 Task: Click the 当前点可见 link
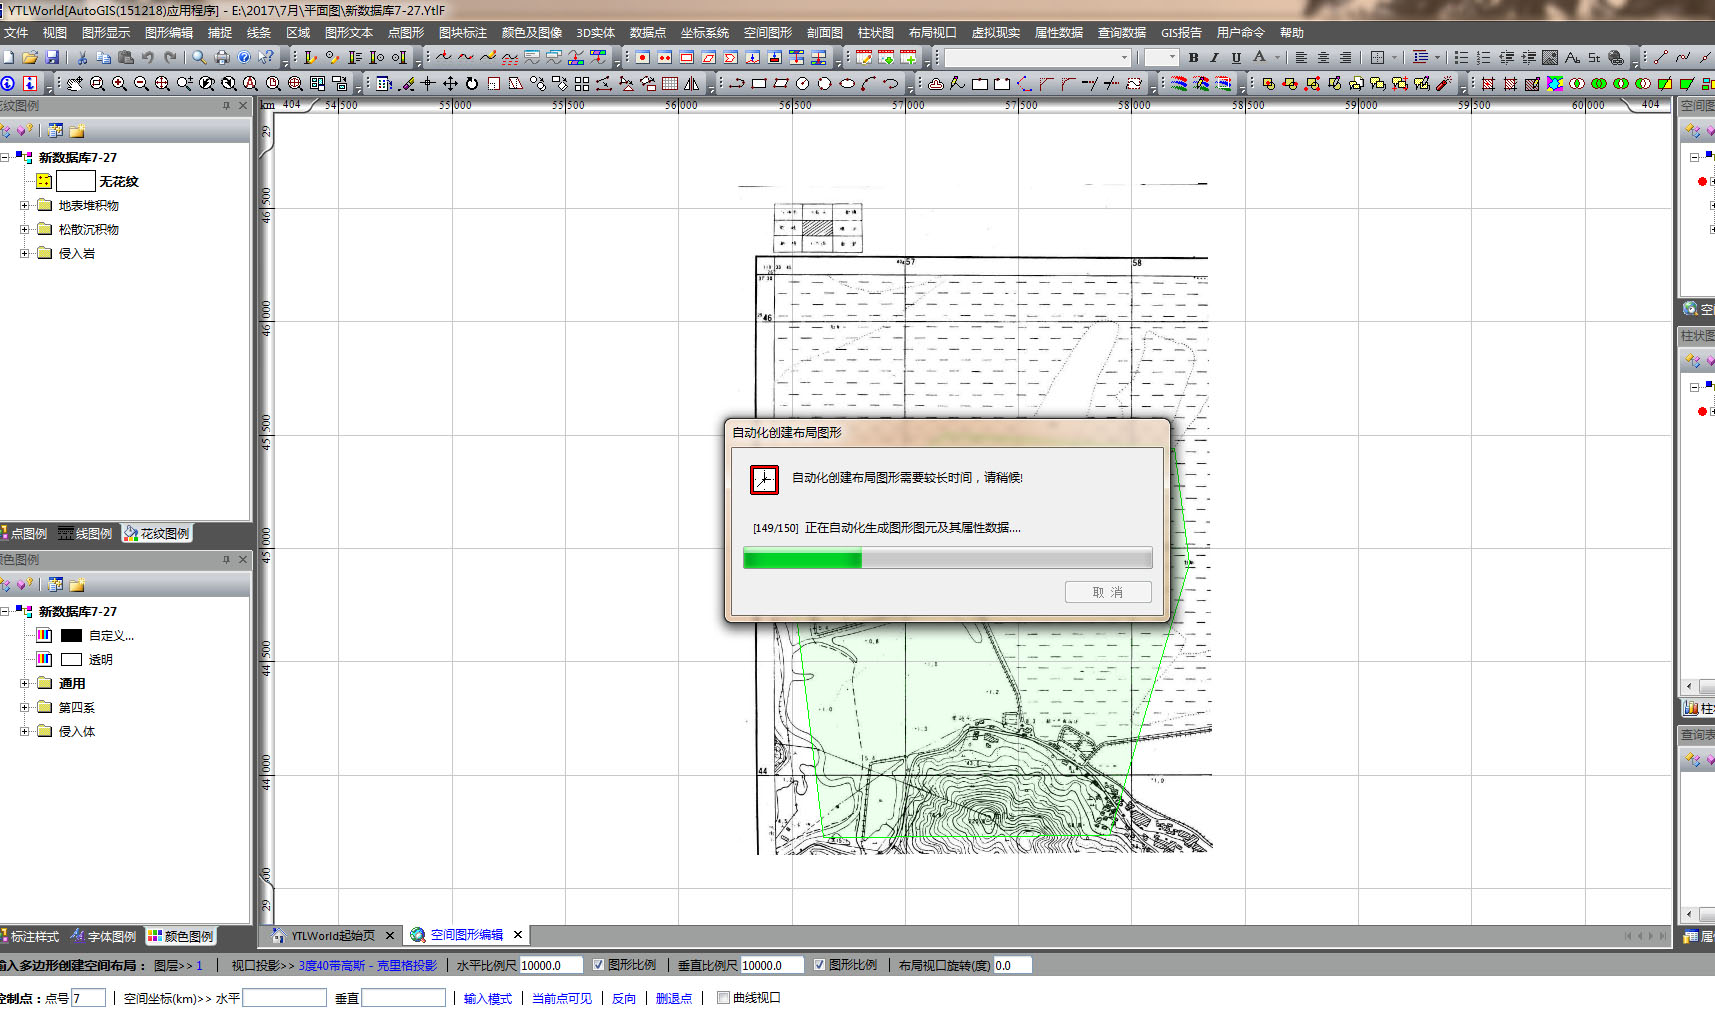point(562,998)
